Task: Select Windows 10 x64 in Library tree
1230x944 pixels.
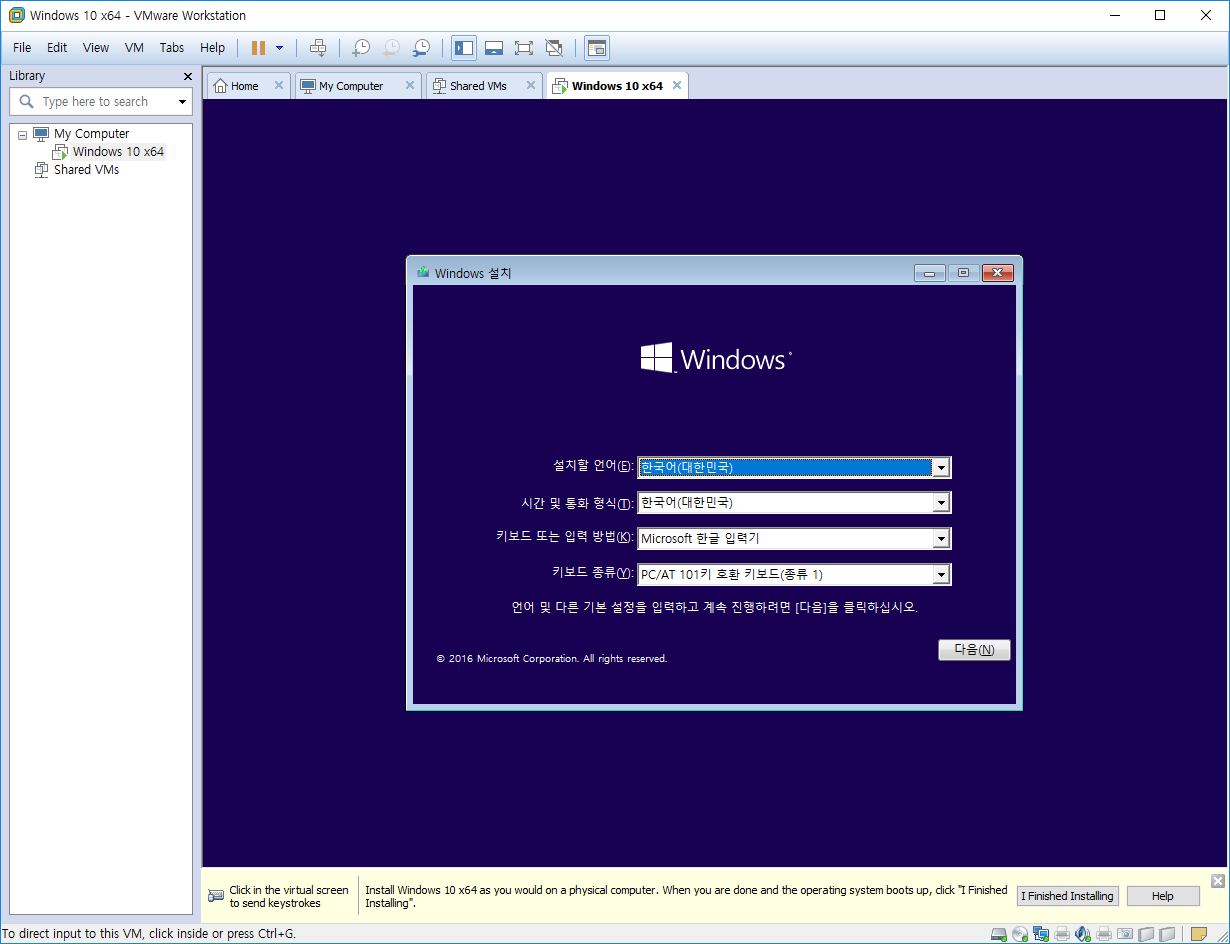Action: pyautogui.click(x=118, y=152)
